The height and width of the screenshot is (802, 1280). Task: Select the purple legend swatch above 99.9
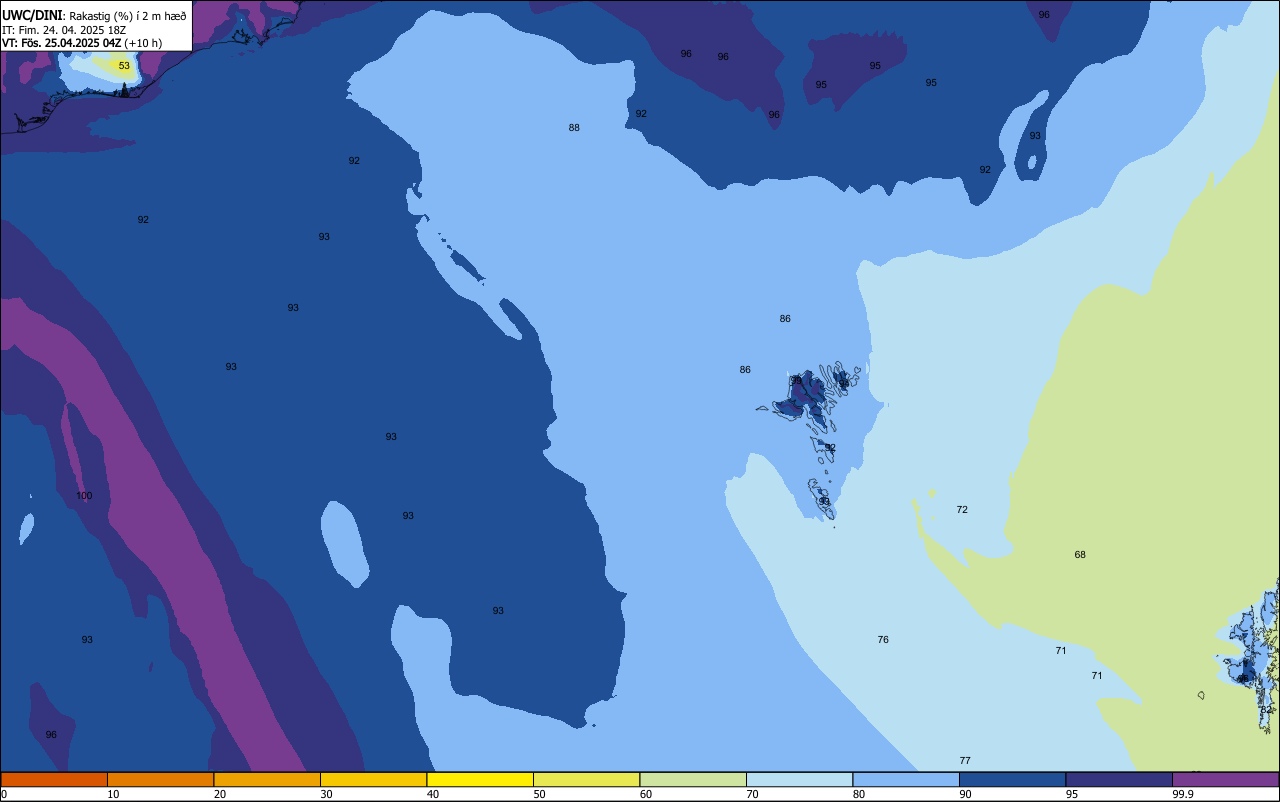(x=1225, y=779)
